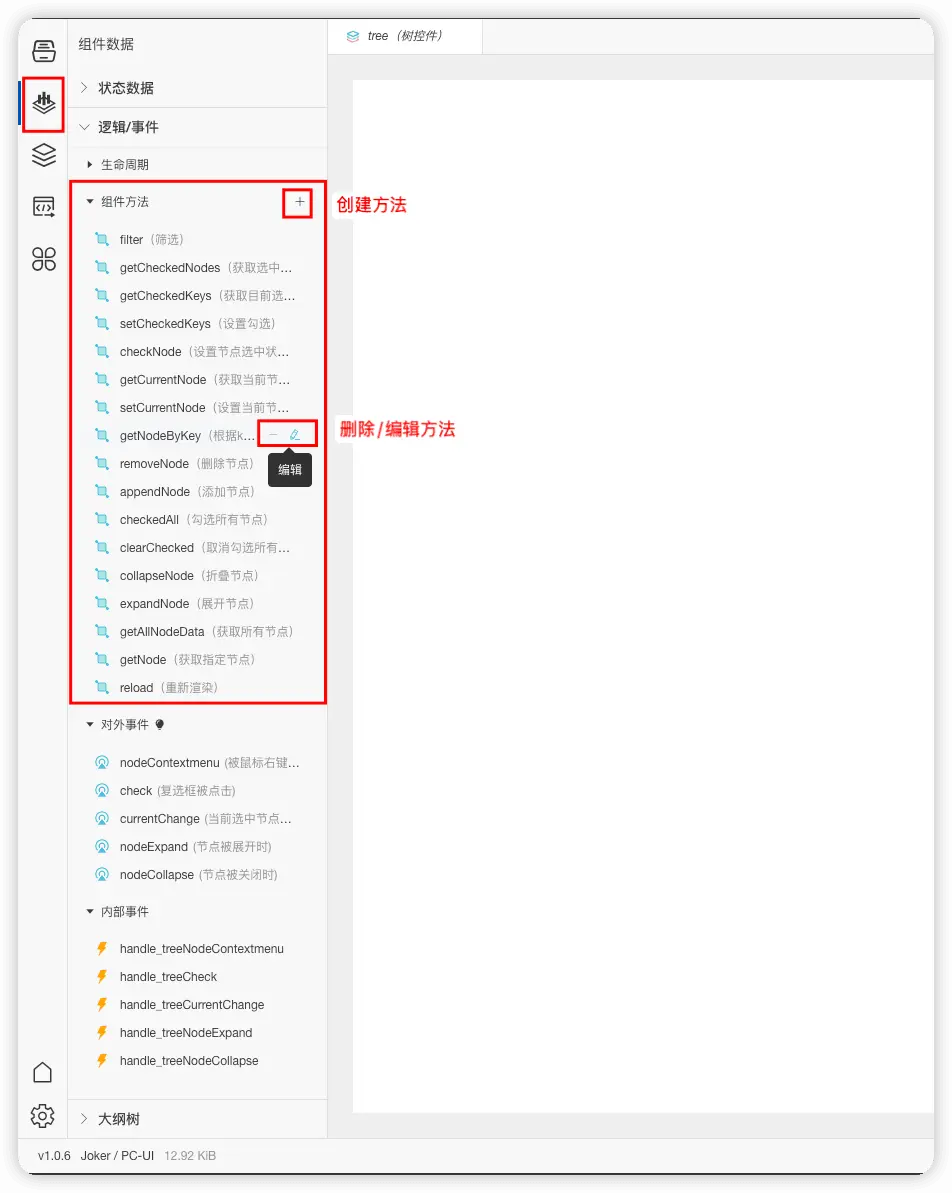Open the four-leaf components sidebar icon

coord(43,259)
